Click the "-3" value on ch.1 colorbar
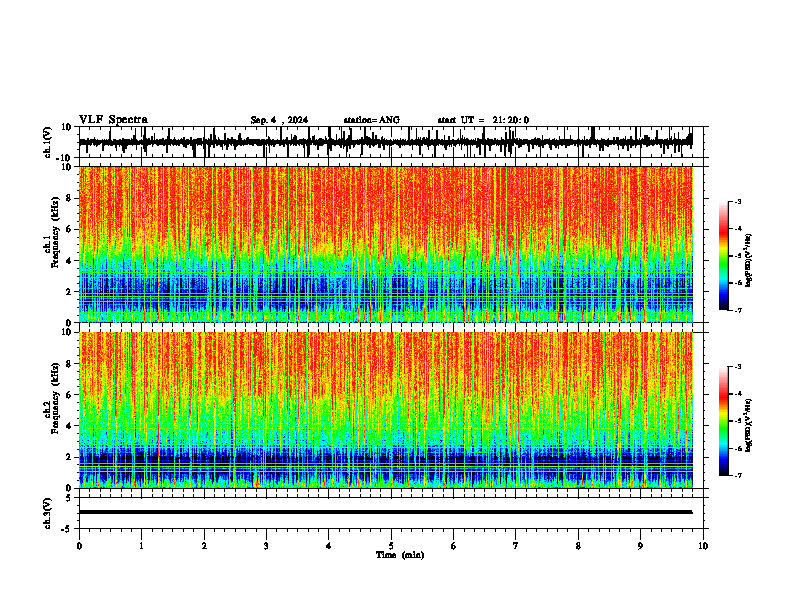Viewport: 792px width, 612px height. 738,202
